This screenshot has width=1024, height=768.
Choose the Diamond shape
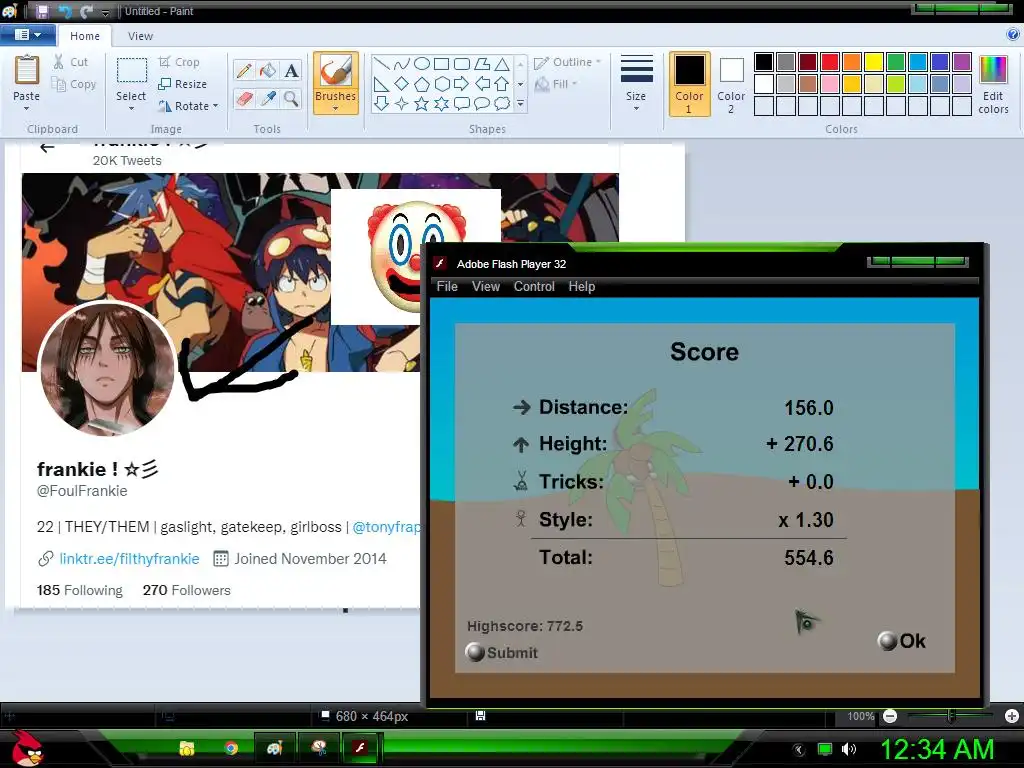pos(402,84)
